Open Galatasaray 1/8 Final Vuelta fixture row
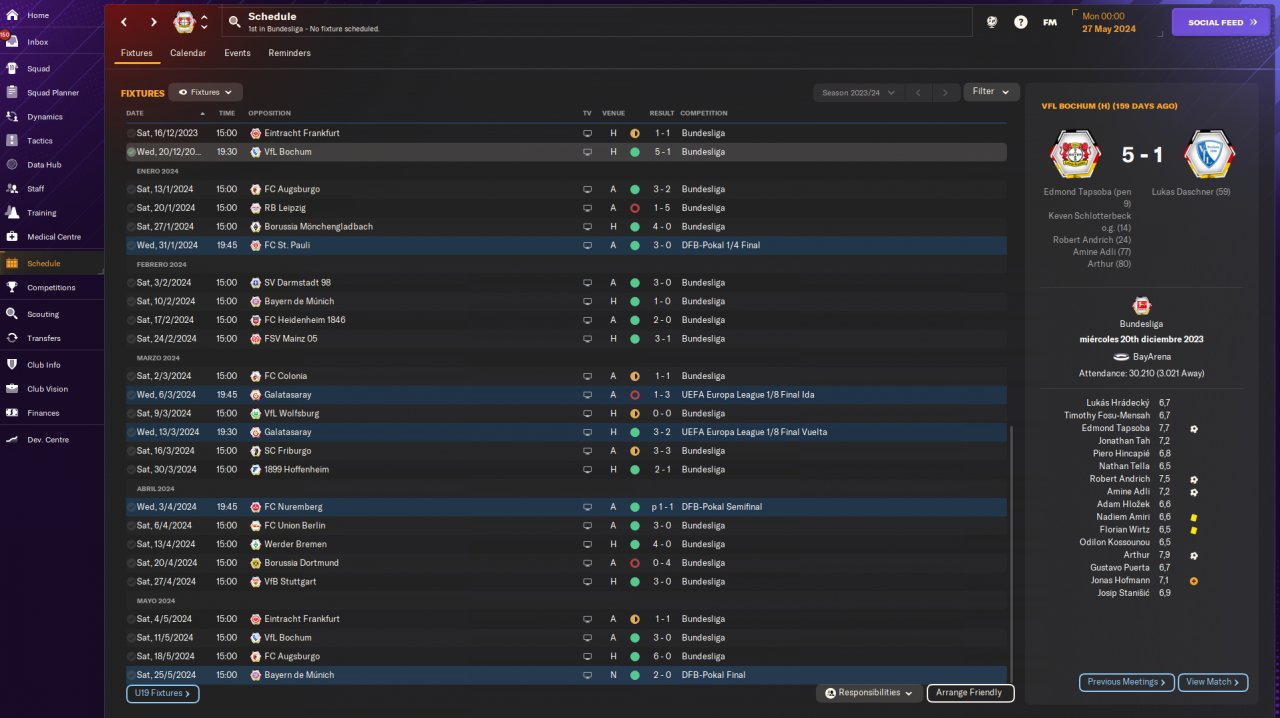The image size is (1280, 718). [x=566, y=432]
